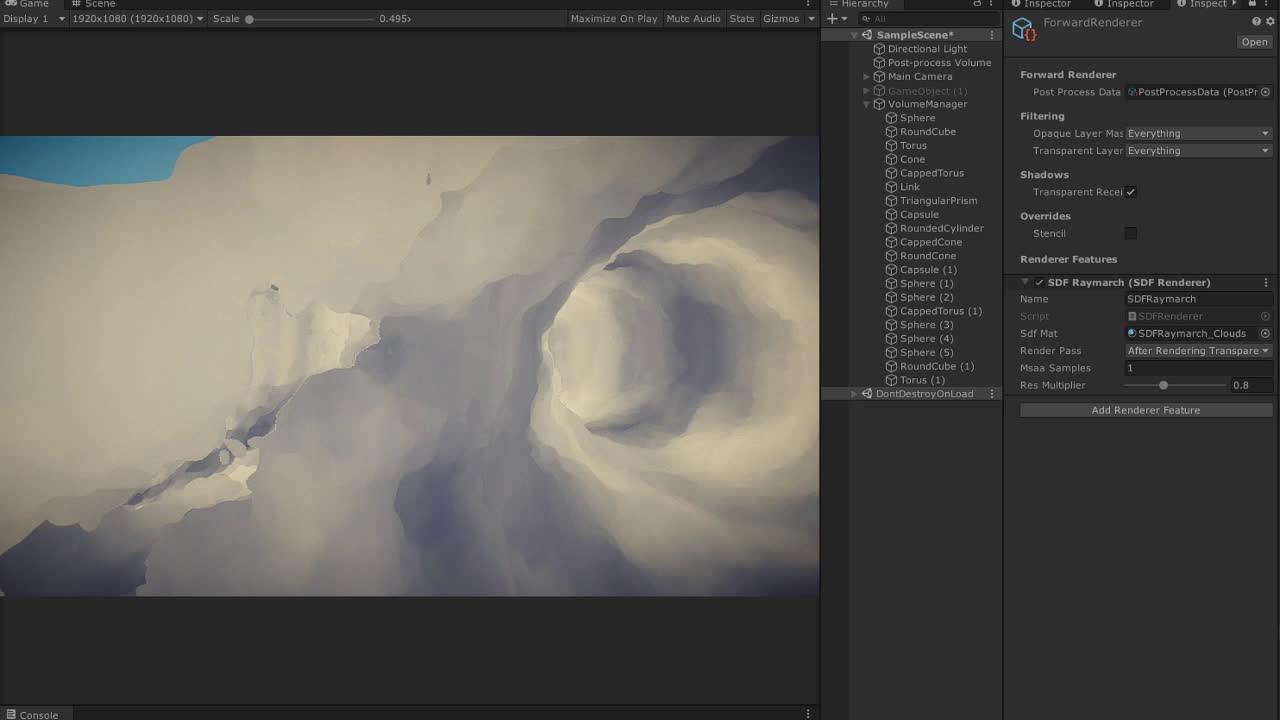Toggle Maximize On Play
Screen dimensions: 1280x720
tap(613, 19)
